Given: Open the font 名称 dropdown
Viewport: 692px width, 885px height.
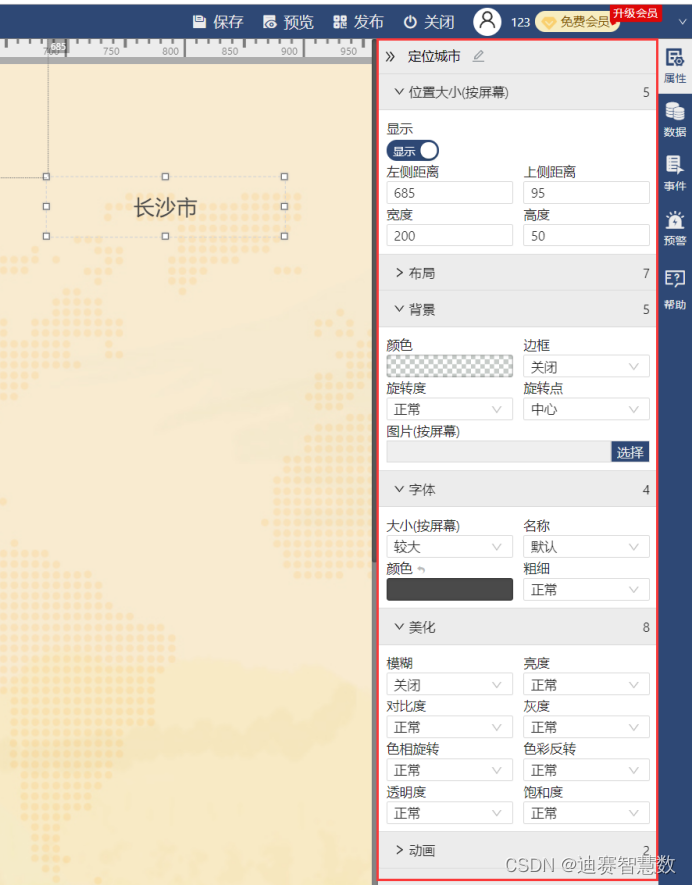Looking at the screenshot, I should (586, 547).
